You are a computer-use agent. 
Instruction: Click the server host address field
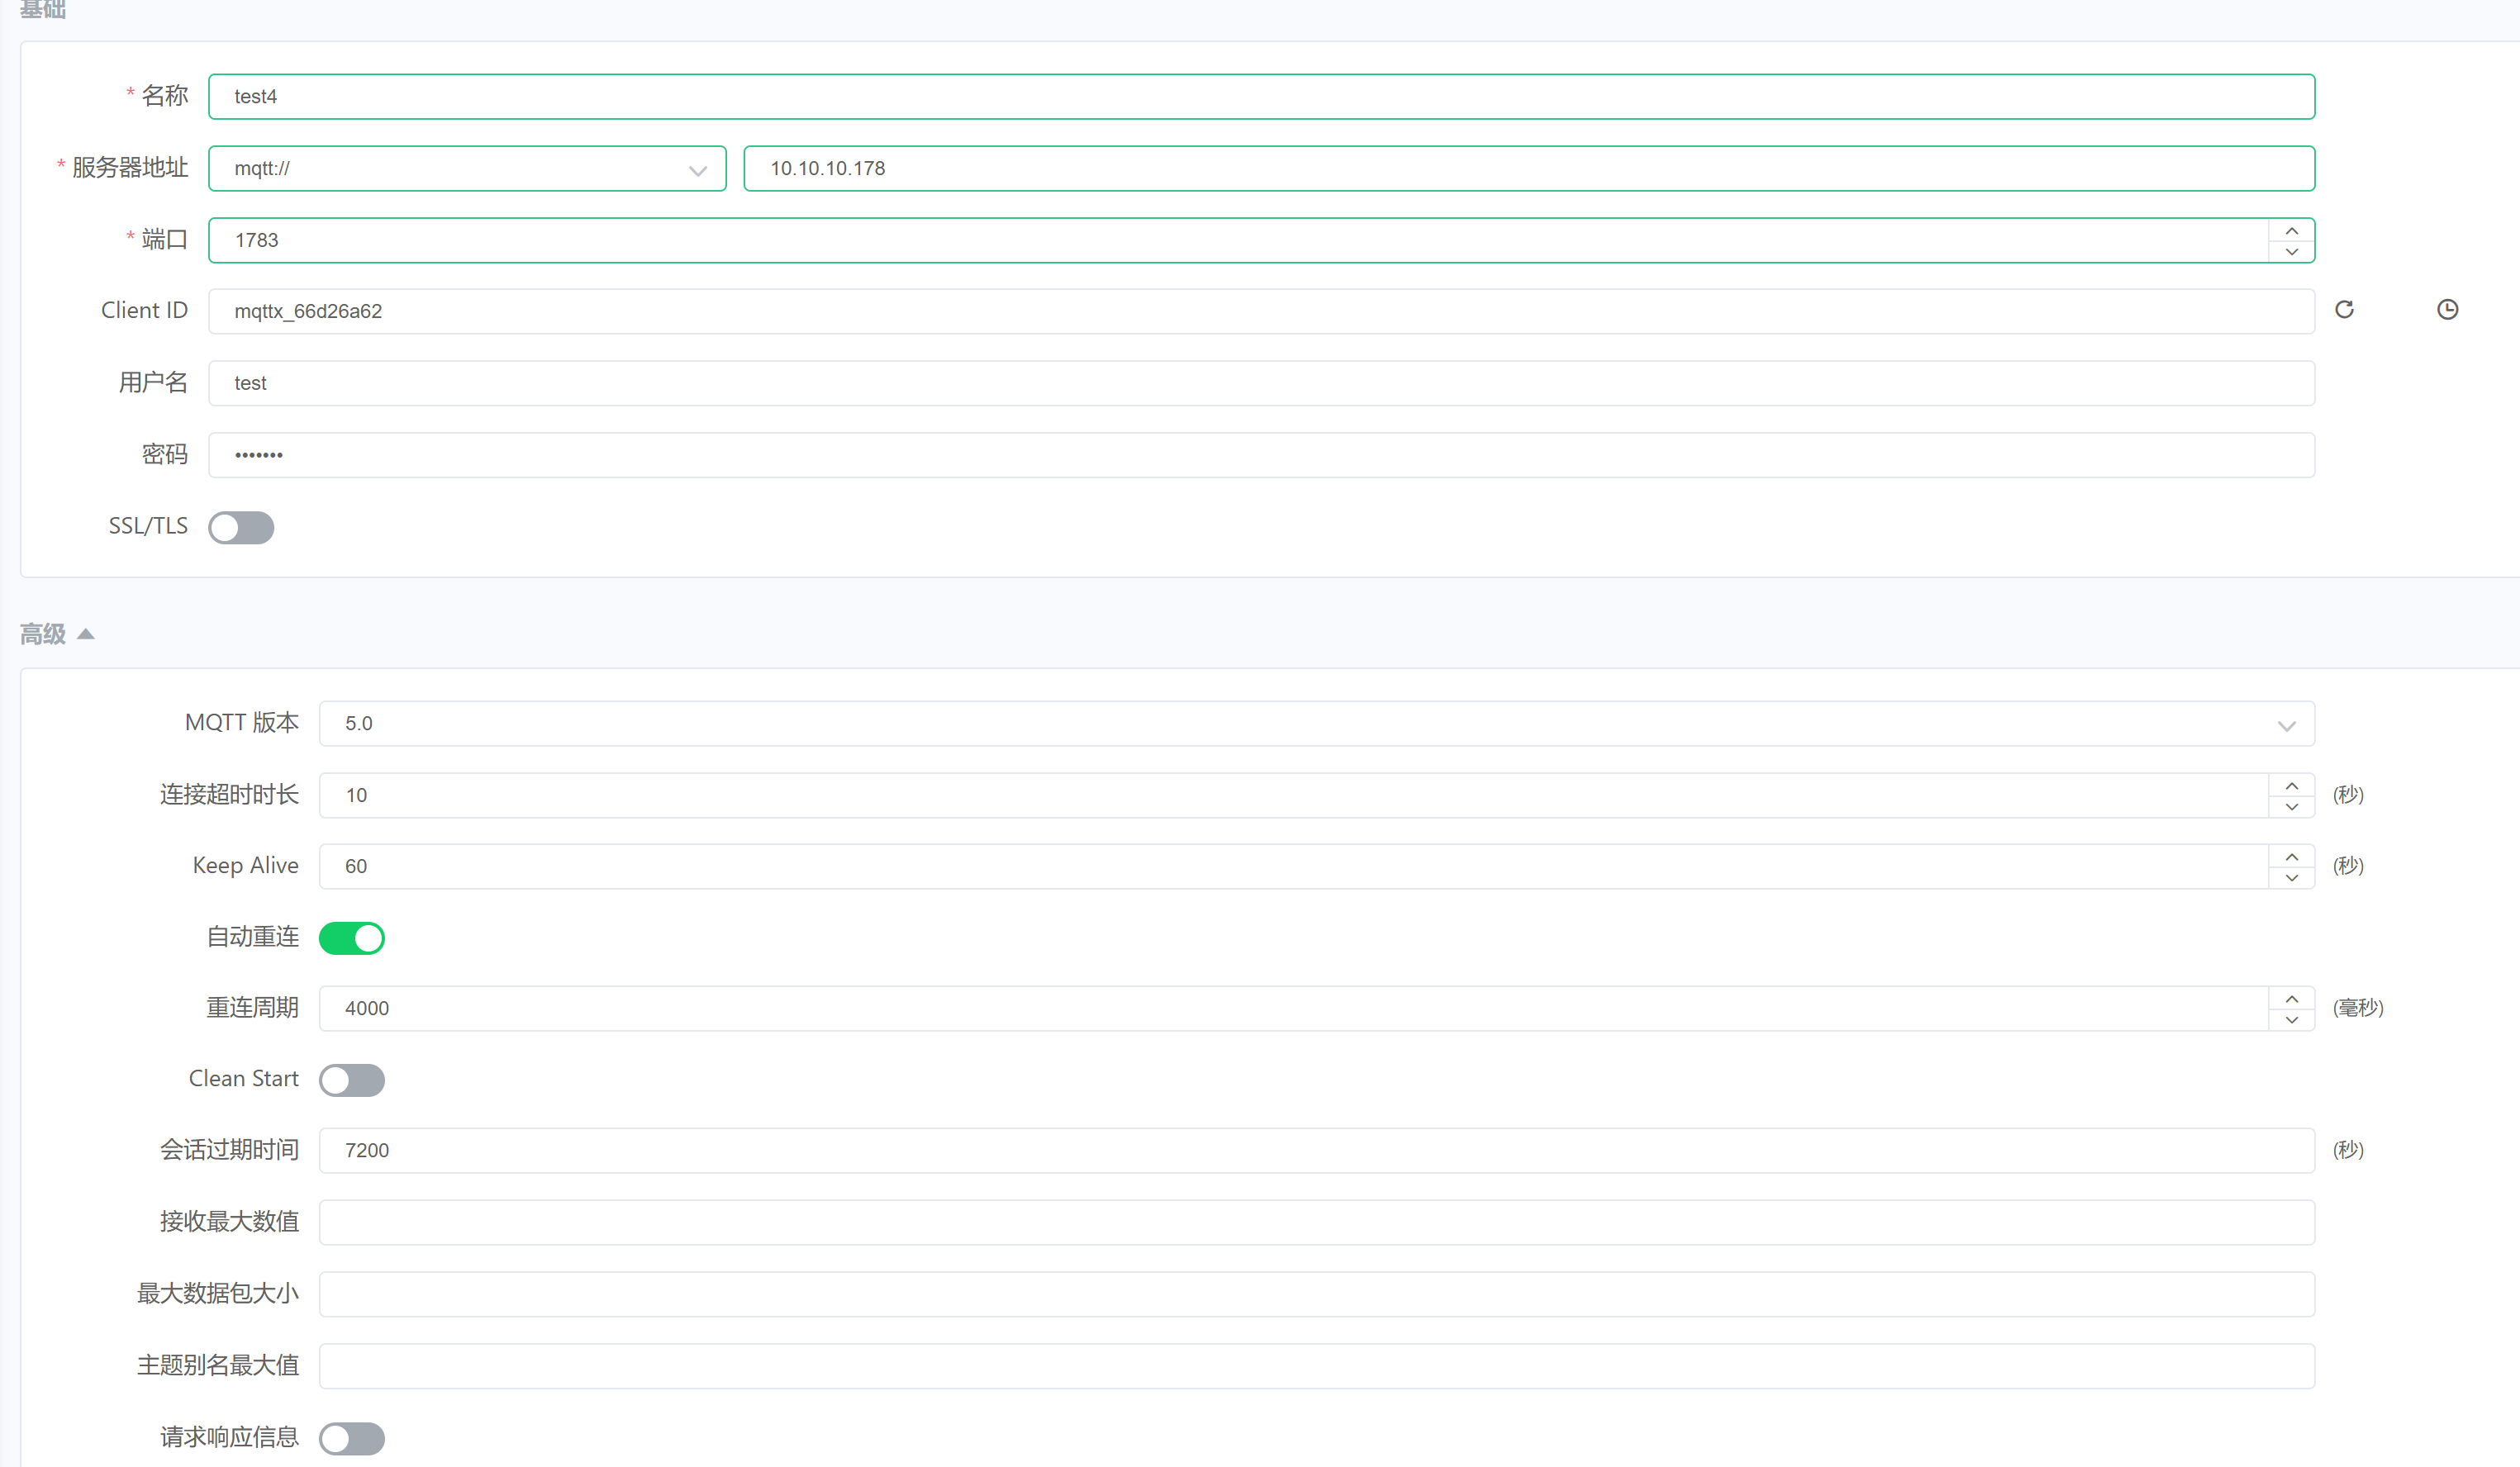click(x=1528, y=169)
